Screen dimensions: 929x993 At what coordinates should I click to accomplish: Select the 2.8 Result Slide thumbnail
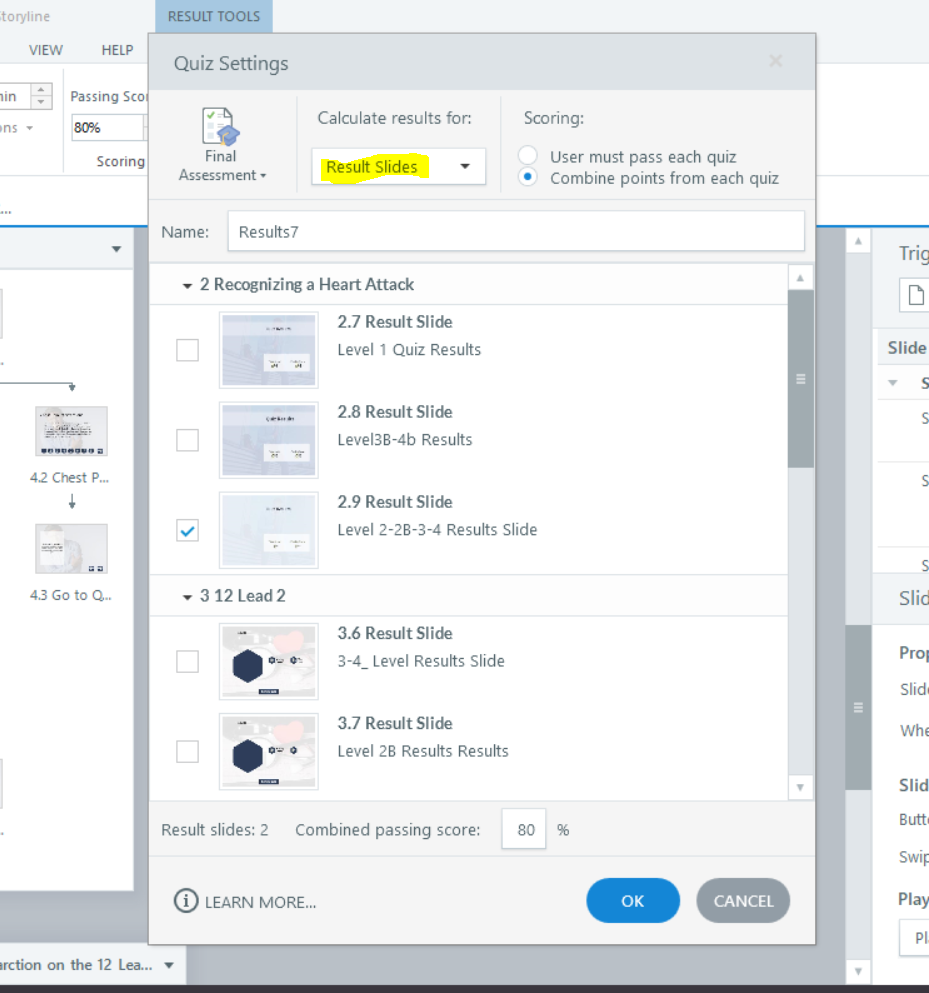(269, 440)
